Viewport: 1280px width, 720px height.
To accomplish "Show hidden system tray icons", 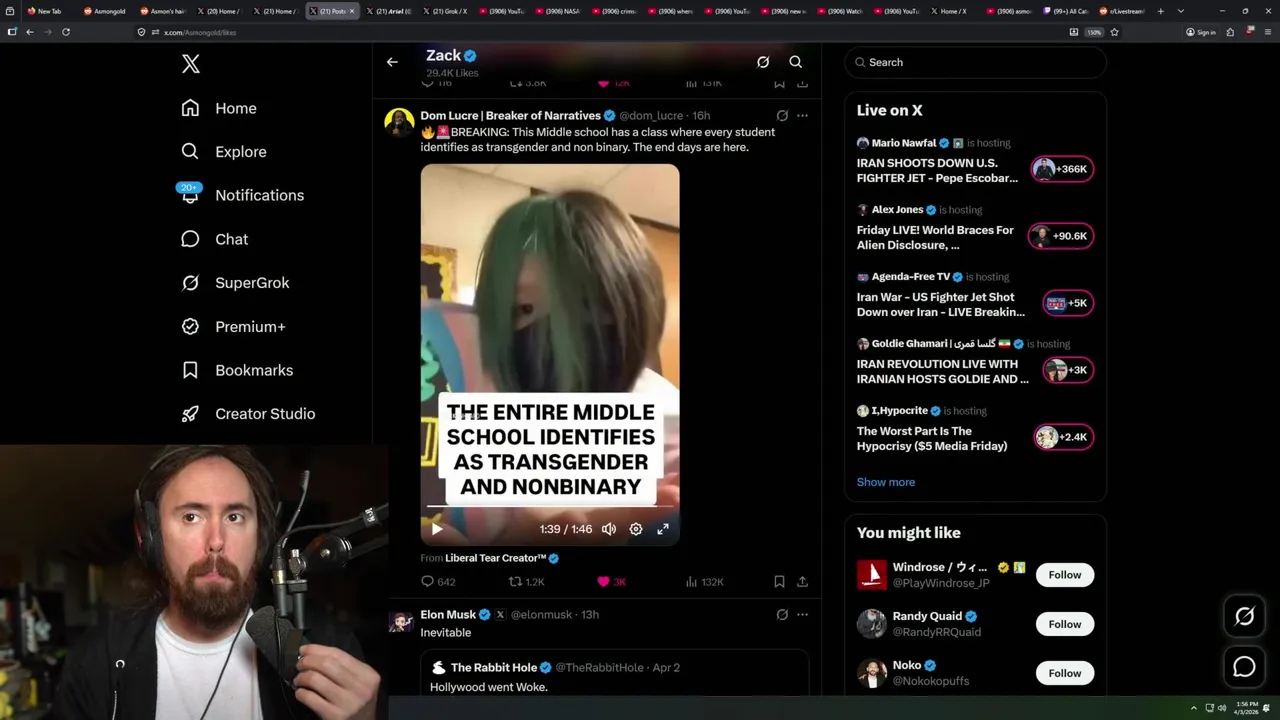I will tap(1193, 708).
